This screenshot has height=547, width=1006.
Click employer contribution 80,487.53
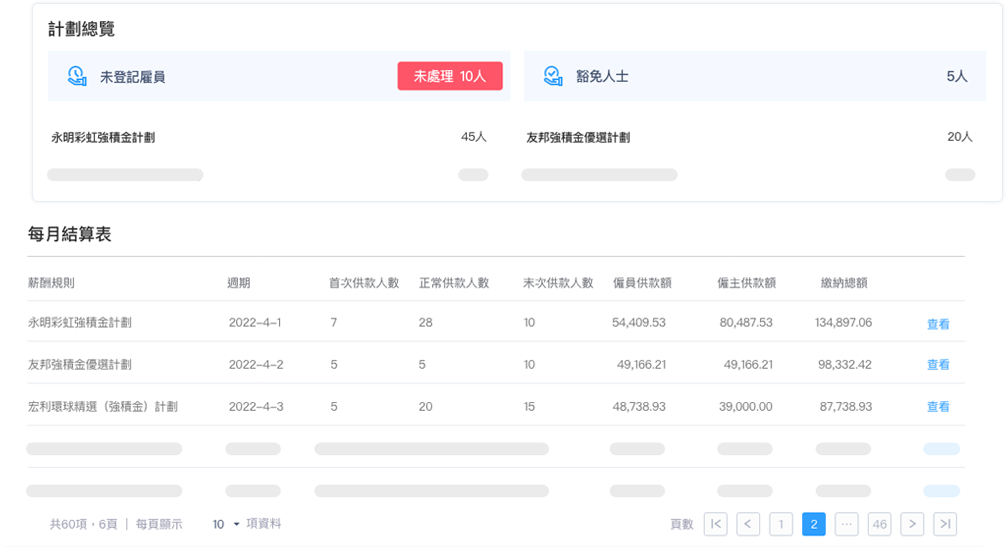click(746, 323)
